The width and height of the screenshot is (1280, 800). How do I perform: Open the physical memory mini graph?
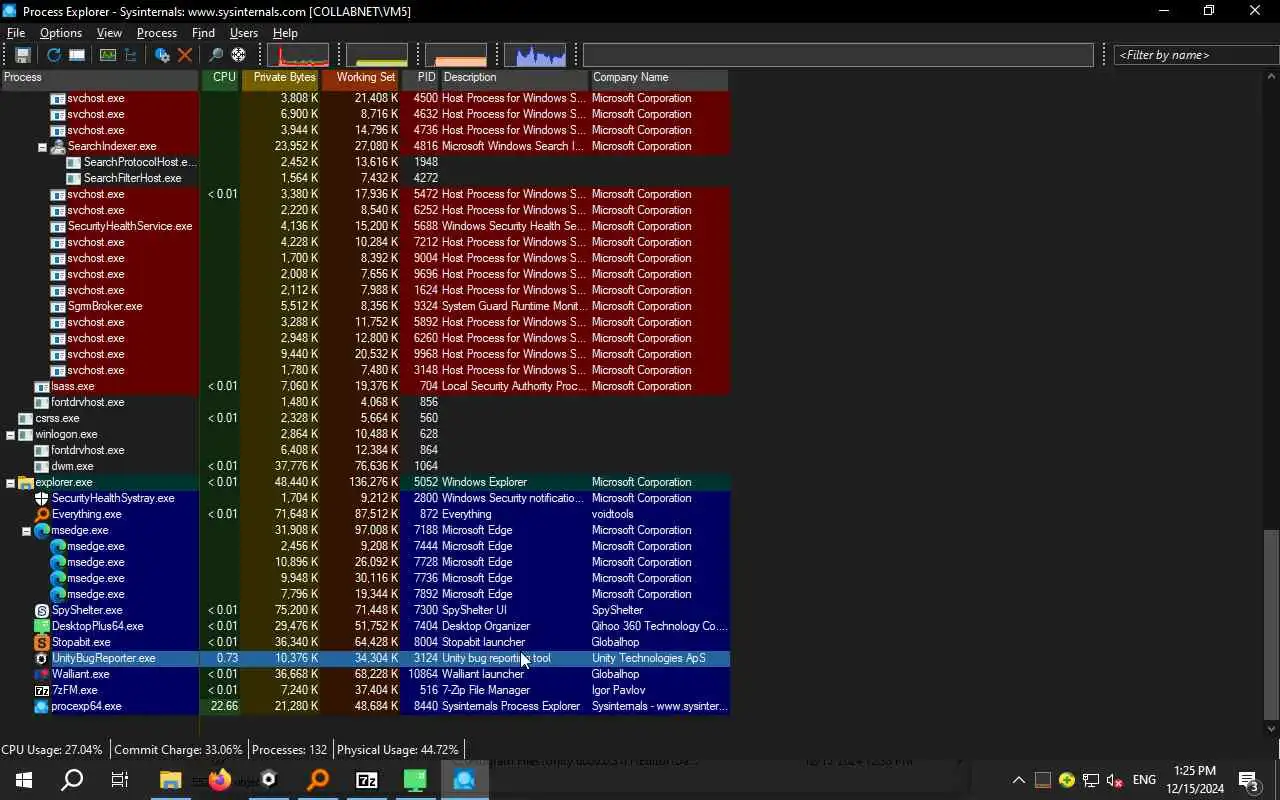click(456, 55)
